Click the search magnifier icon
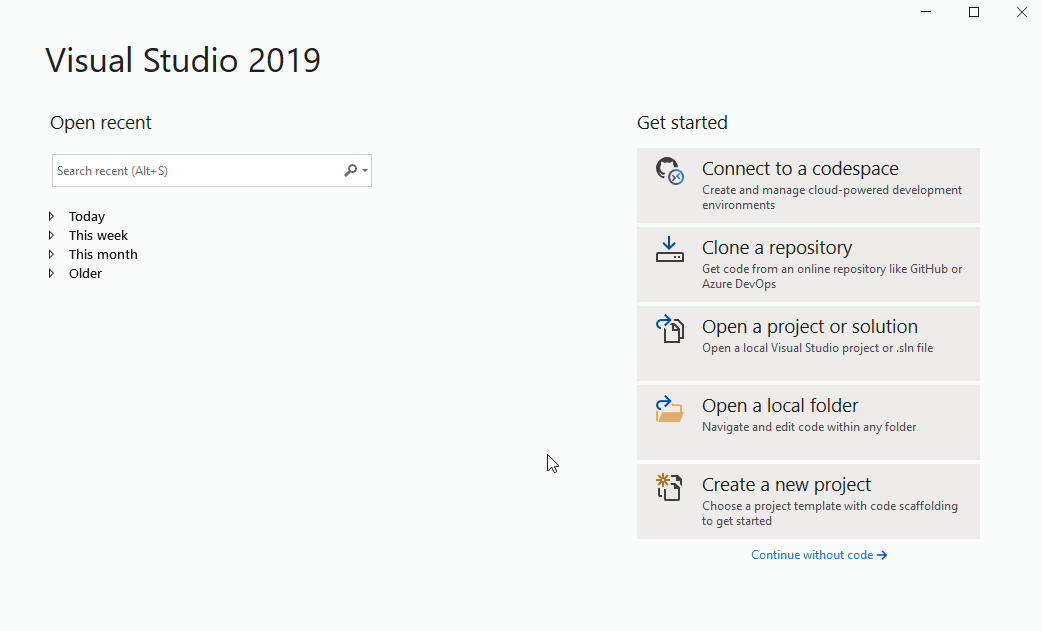Screen dimensions: 1042x631 point(349,170)
